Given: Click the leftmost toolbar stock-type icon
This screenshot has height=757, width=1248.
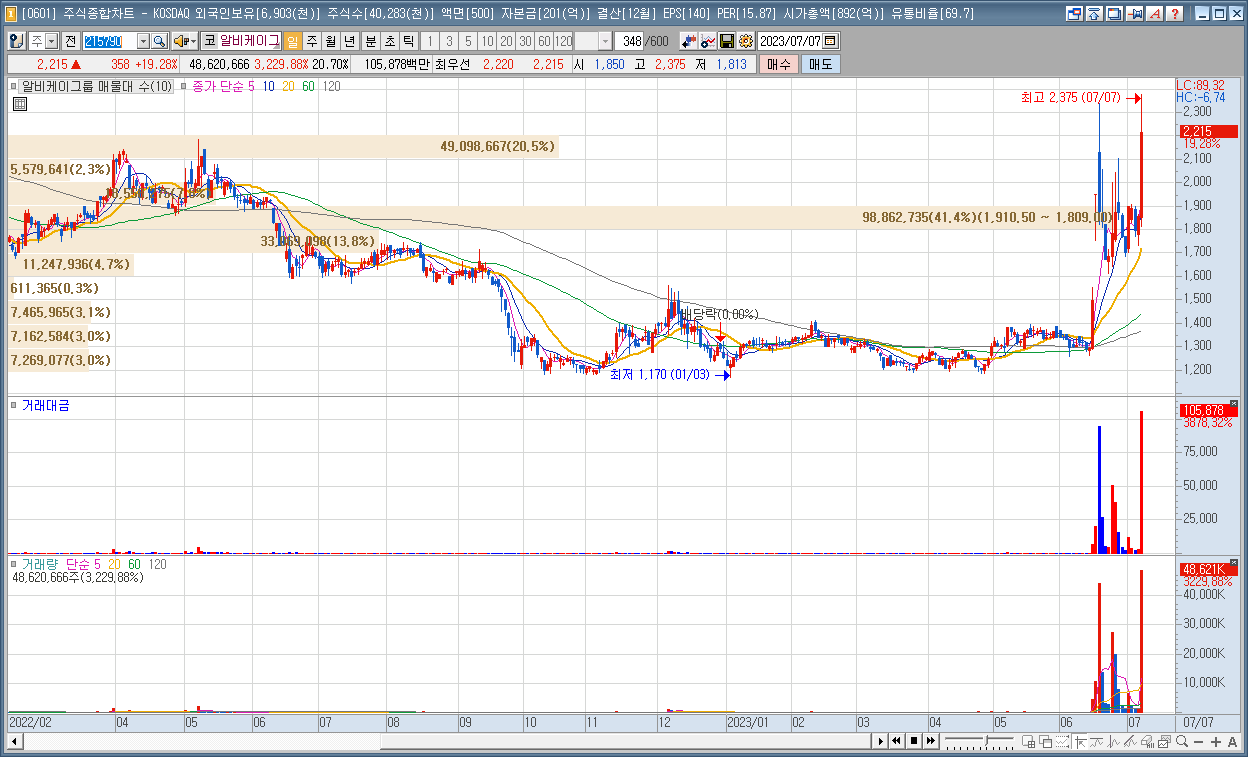Looking at the screenshot, I should tap(17, 41).
